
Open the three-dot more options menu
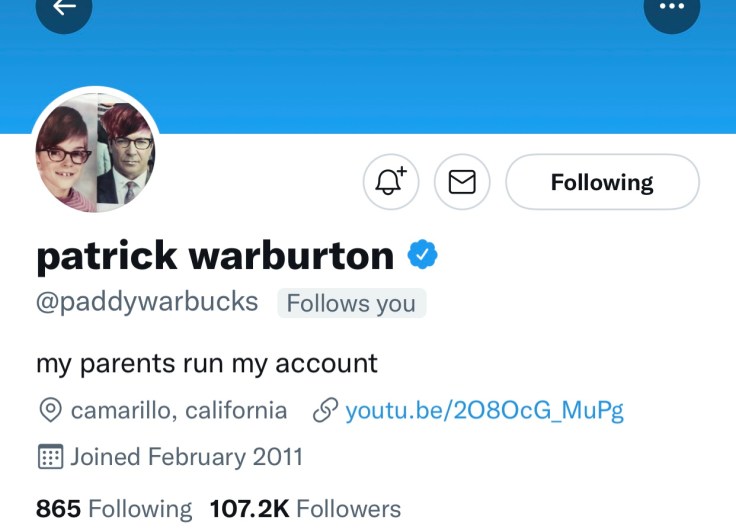coord(672,8)
